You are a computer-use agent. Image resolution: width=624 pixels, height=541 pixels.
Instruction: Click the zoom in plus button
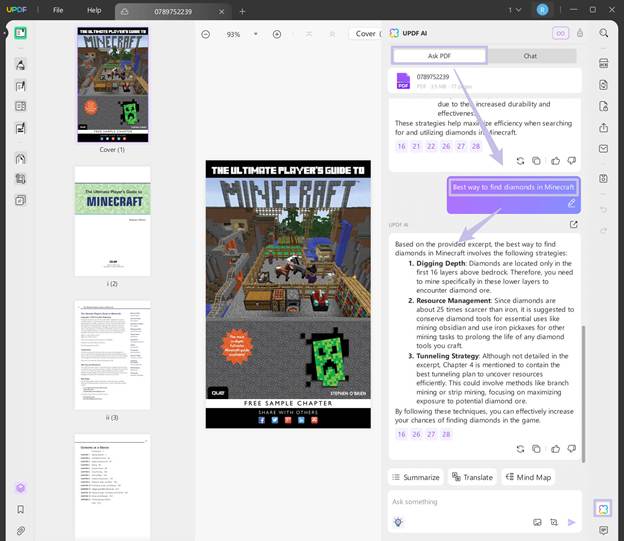pyautogui.click(x=277, y=34)
